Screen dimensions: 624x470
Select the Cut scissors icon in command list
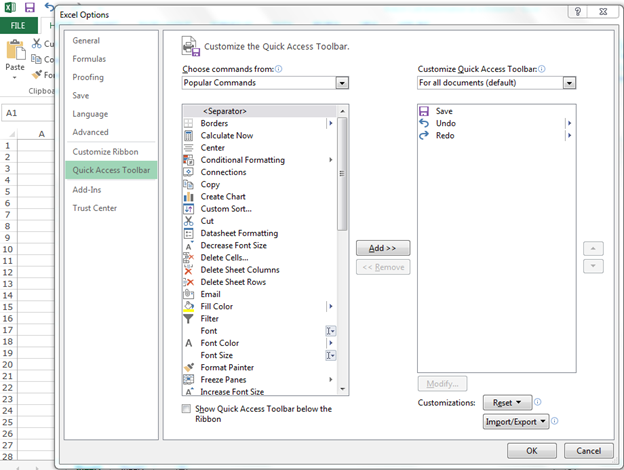[x=188, y=221]
